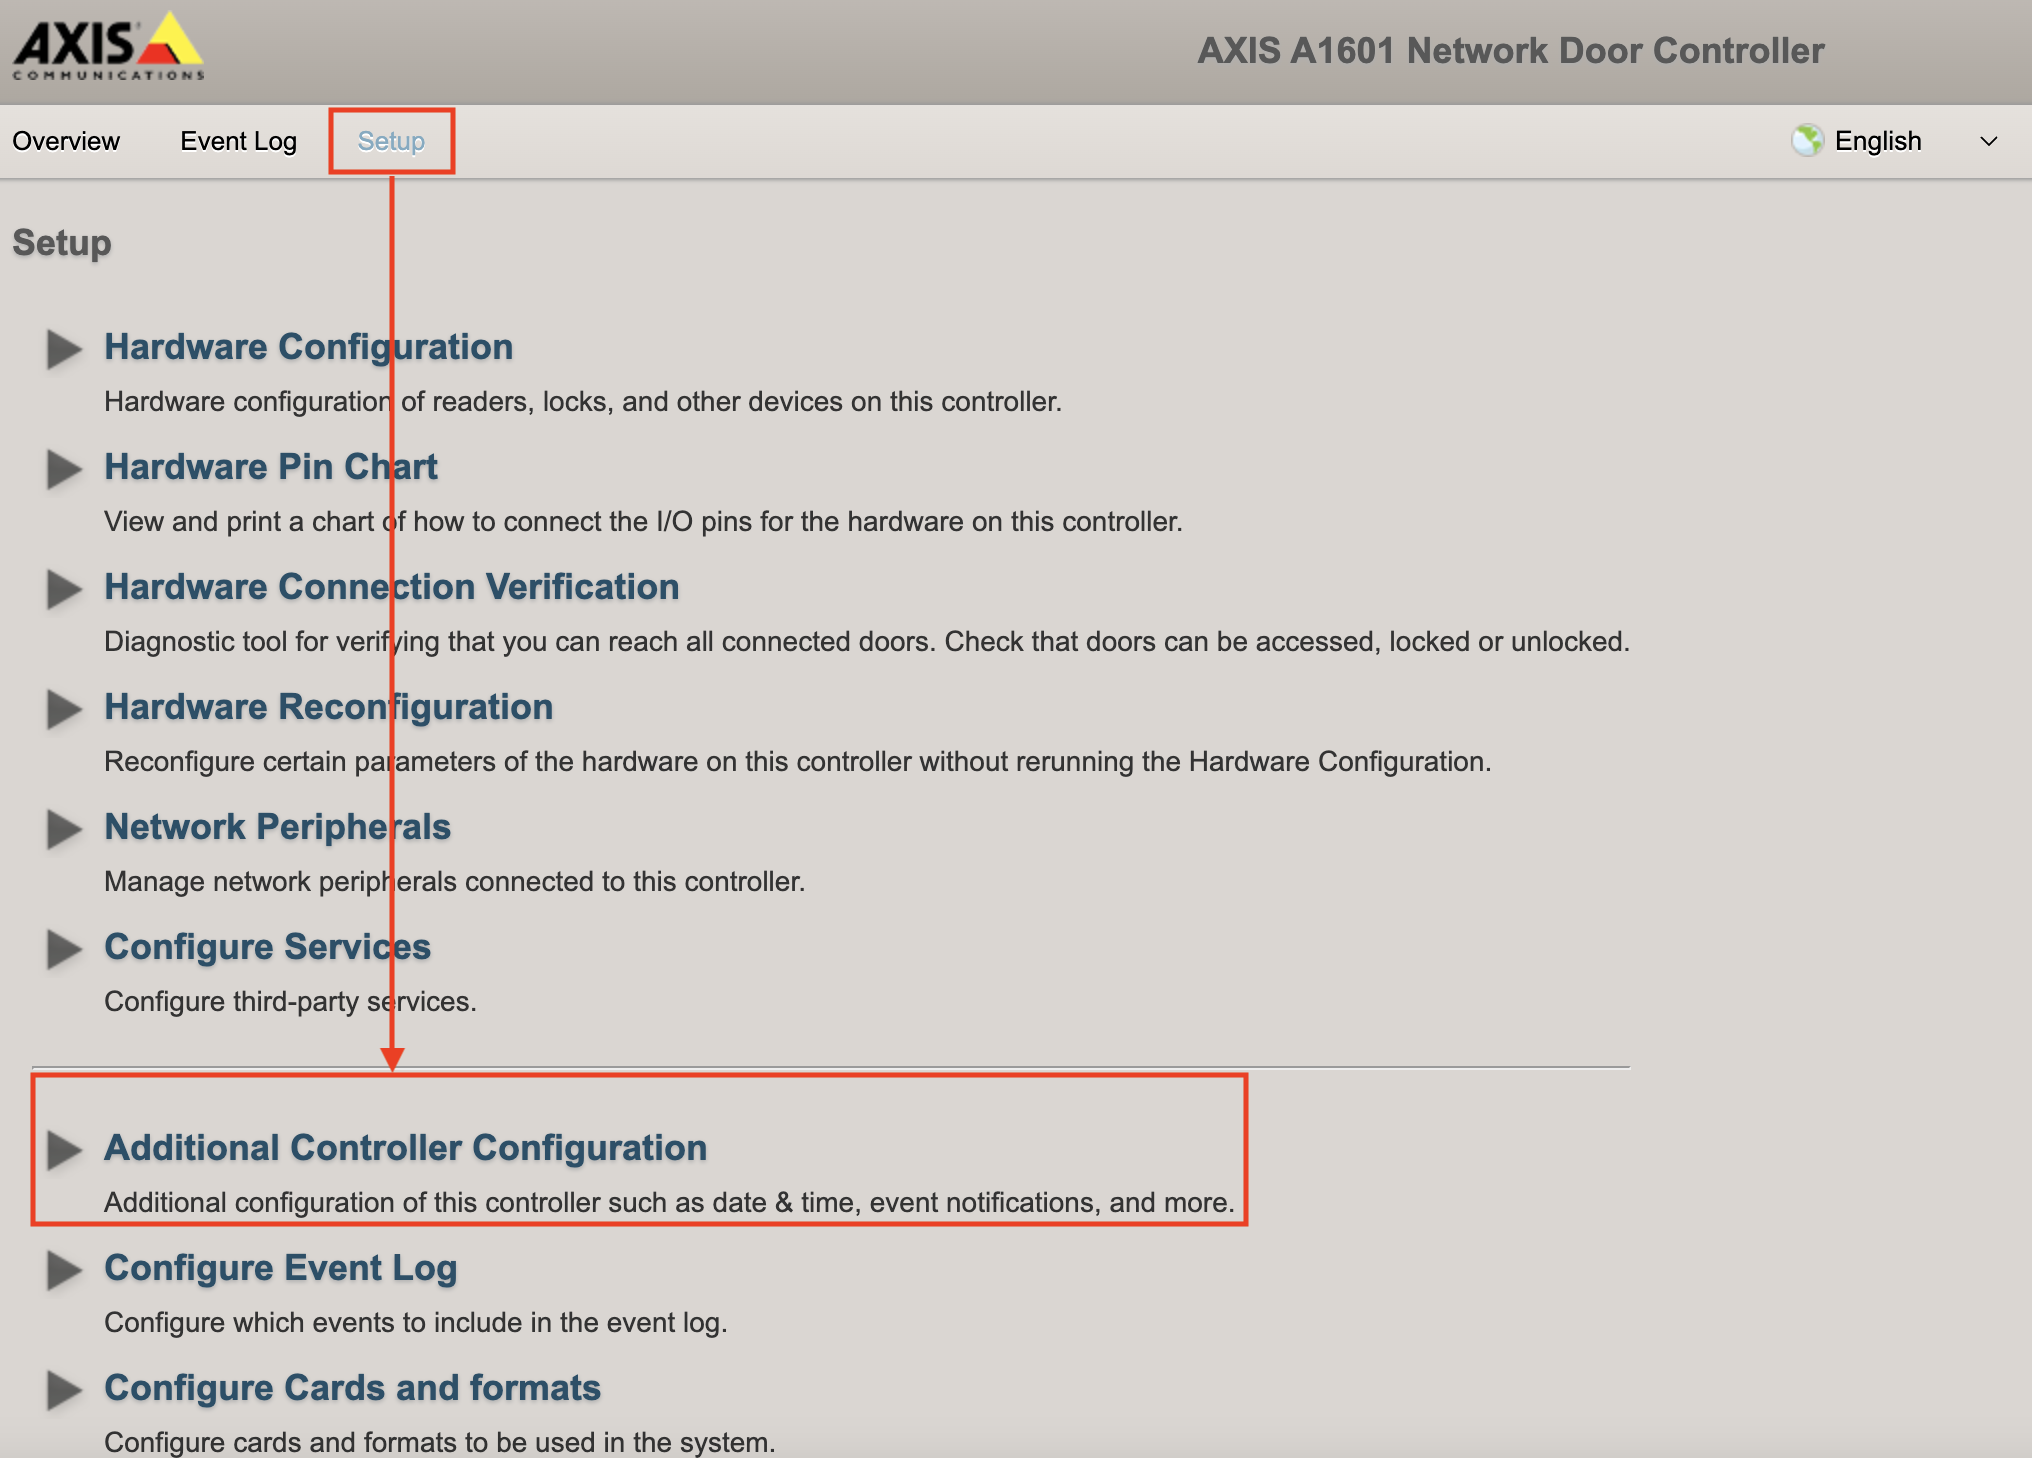Image resolution: width=2032 pixels, height=1458 pixels.
Task: Click description starting 'View and print a chart'
Action: coord(643,521)
